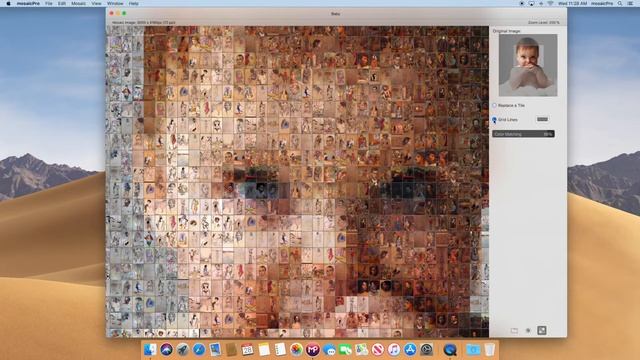This screenshot has width=640, height=360.
Task: Open Launchpad rocket icon in dock
Action: [x=182, y=350]
